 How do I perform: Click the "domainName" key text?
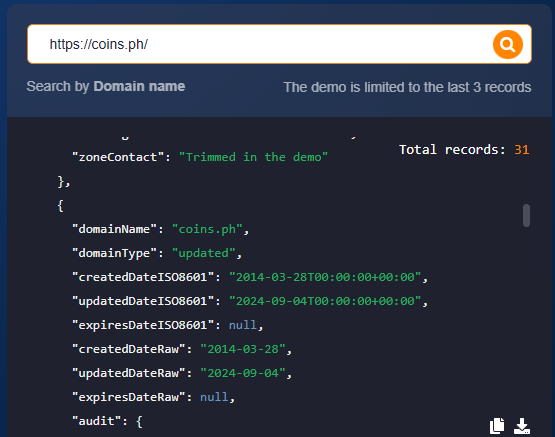(x=114, y=229)
